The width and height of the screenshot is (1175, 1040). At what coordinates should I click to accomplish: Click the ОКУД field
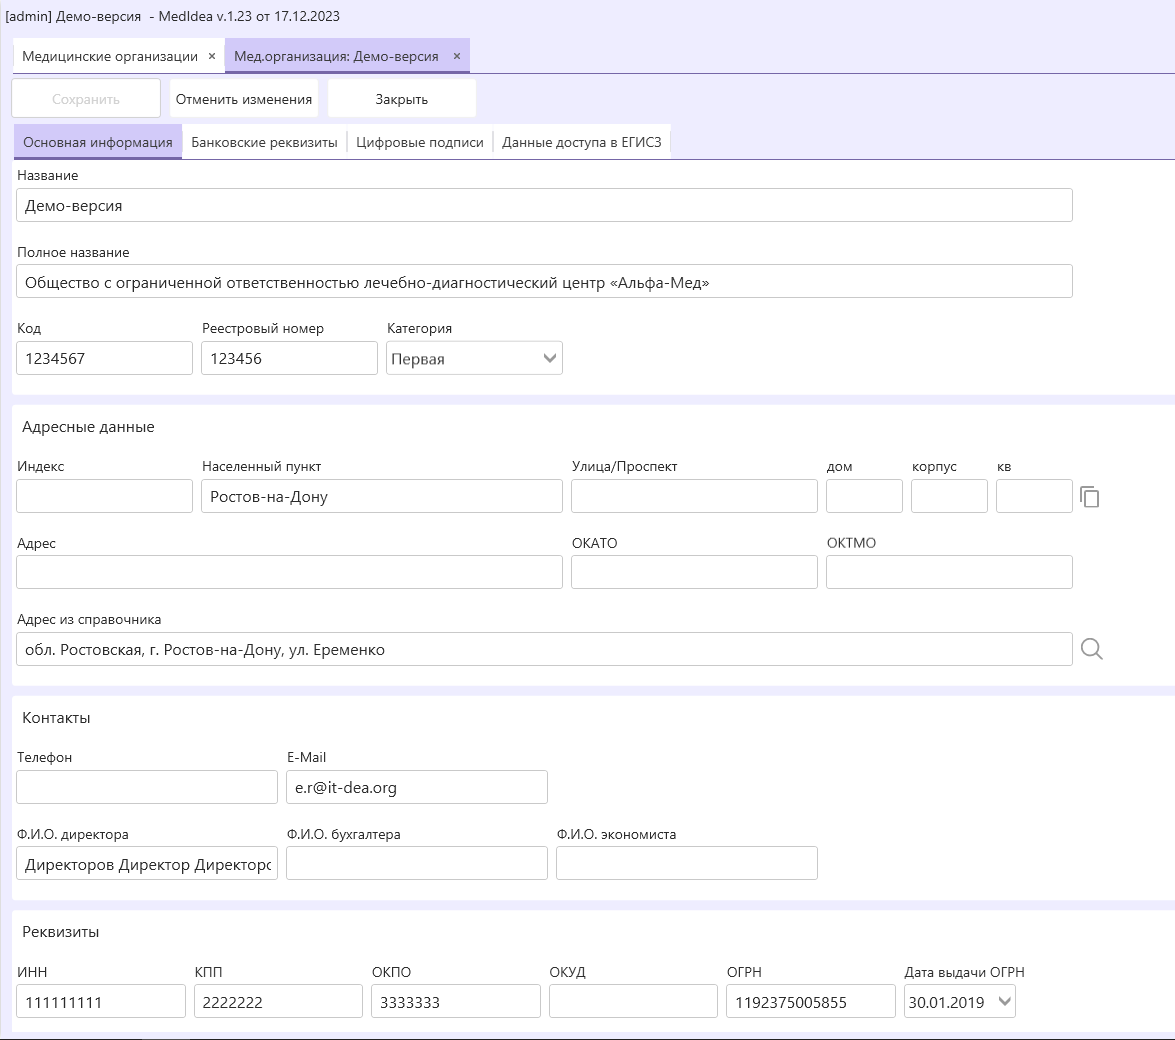pos(633,1001)
